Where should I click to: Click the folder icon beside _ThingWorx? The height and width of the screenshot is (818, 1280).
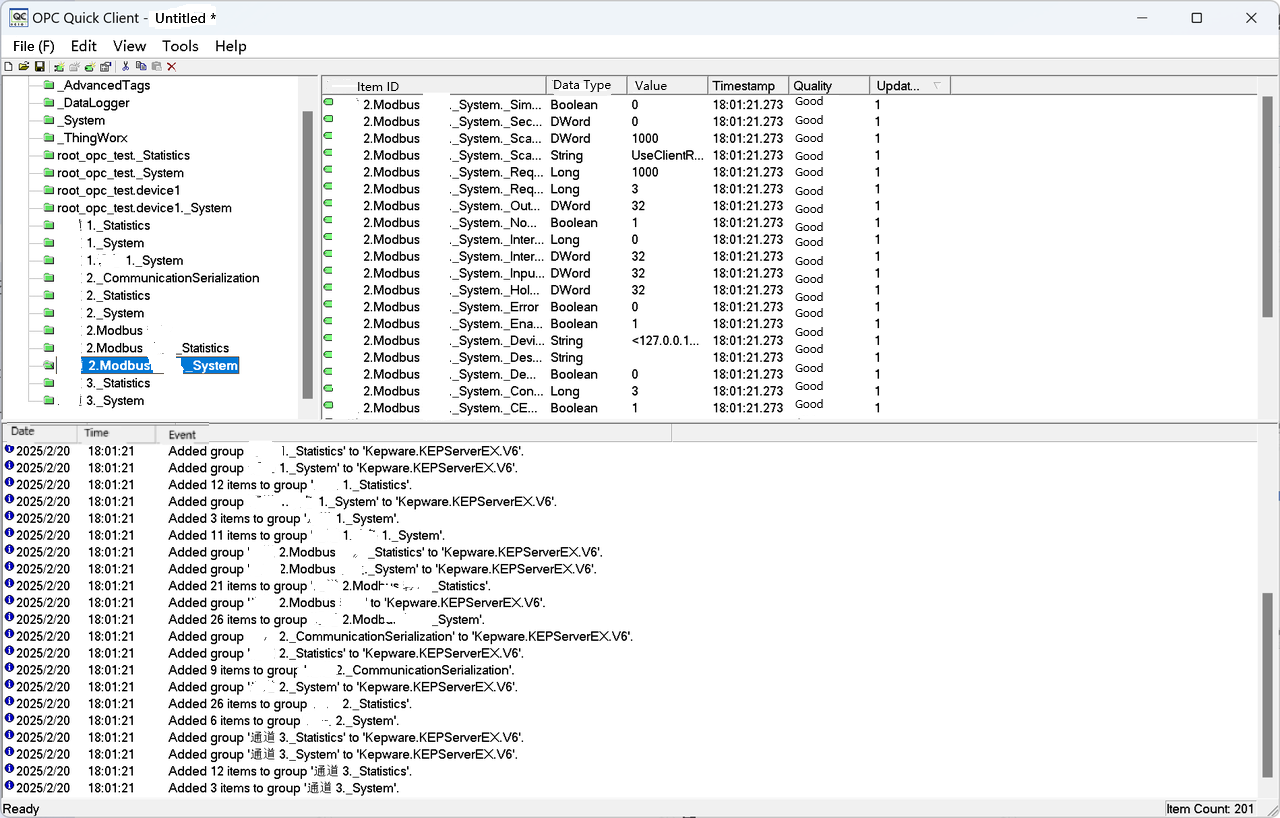pyautogui.click(x=49, y=138)
